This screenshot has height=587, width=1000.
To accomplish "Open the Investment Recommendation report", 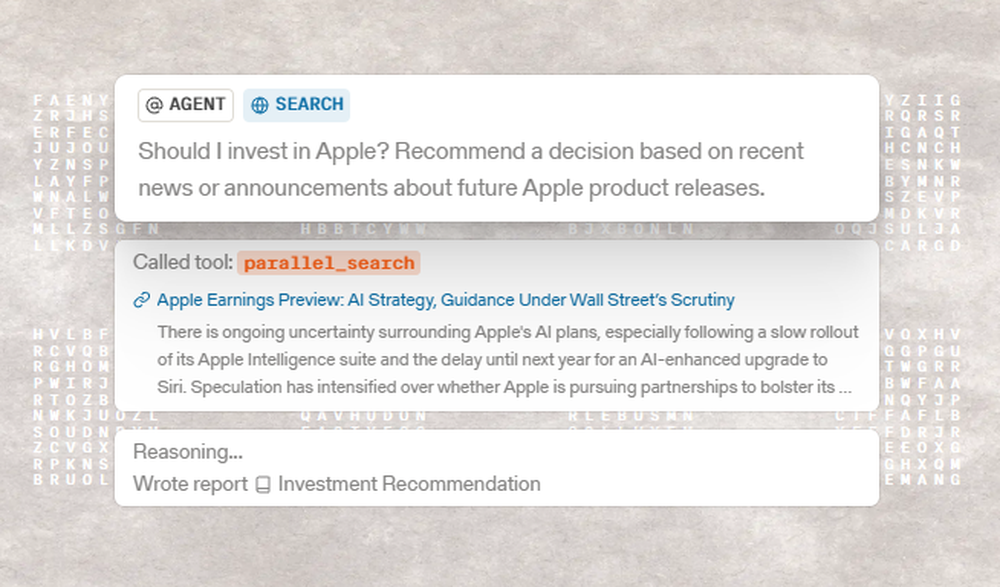I will (x=409, y=485).
